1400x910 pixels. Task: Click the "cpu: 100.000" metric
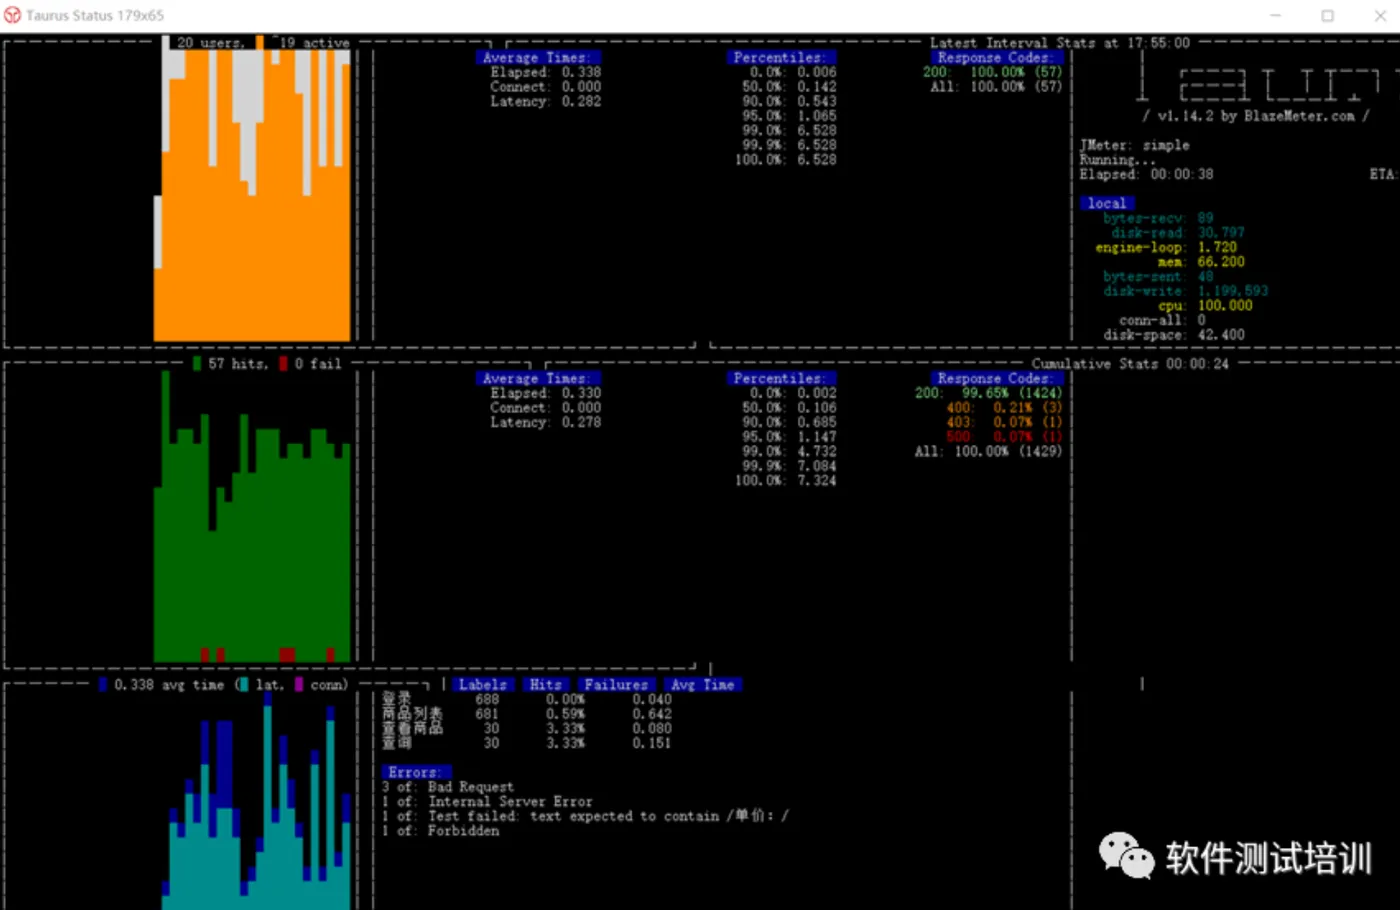tap(1205, 305)
